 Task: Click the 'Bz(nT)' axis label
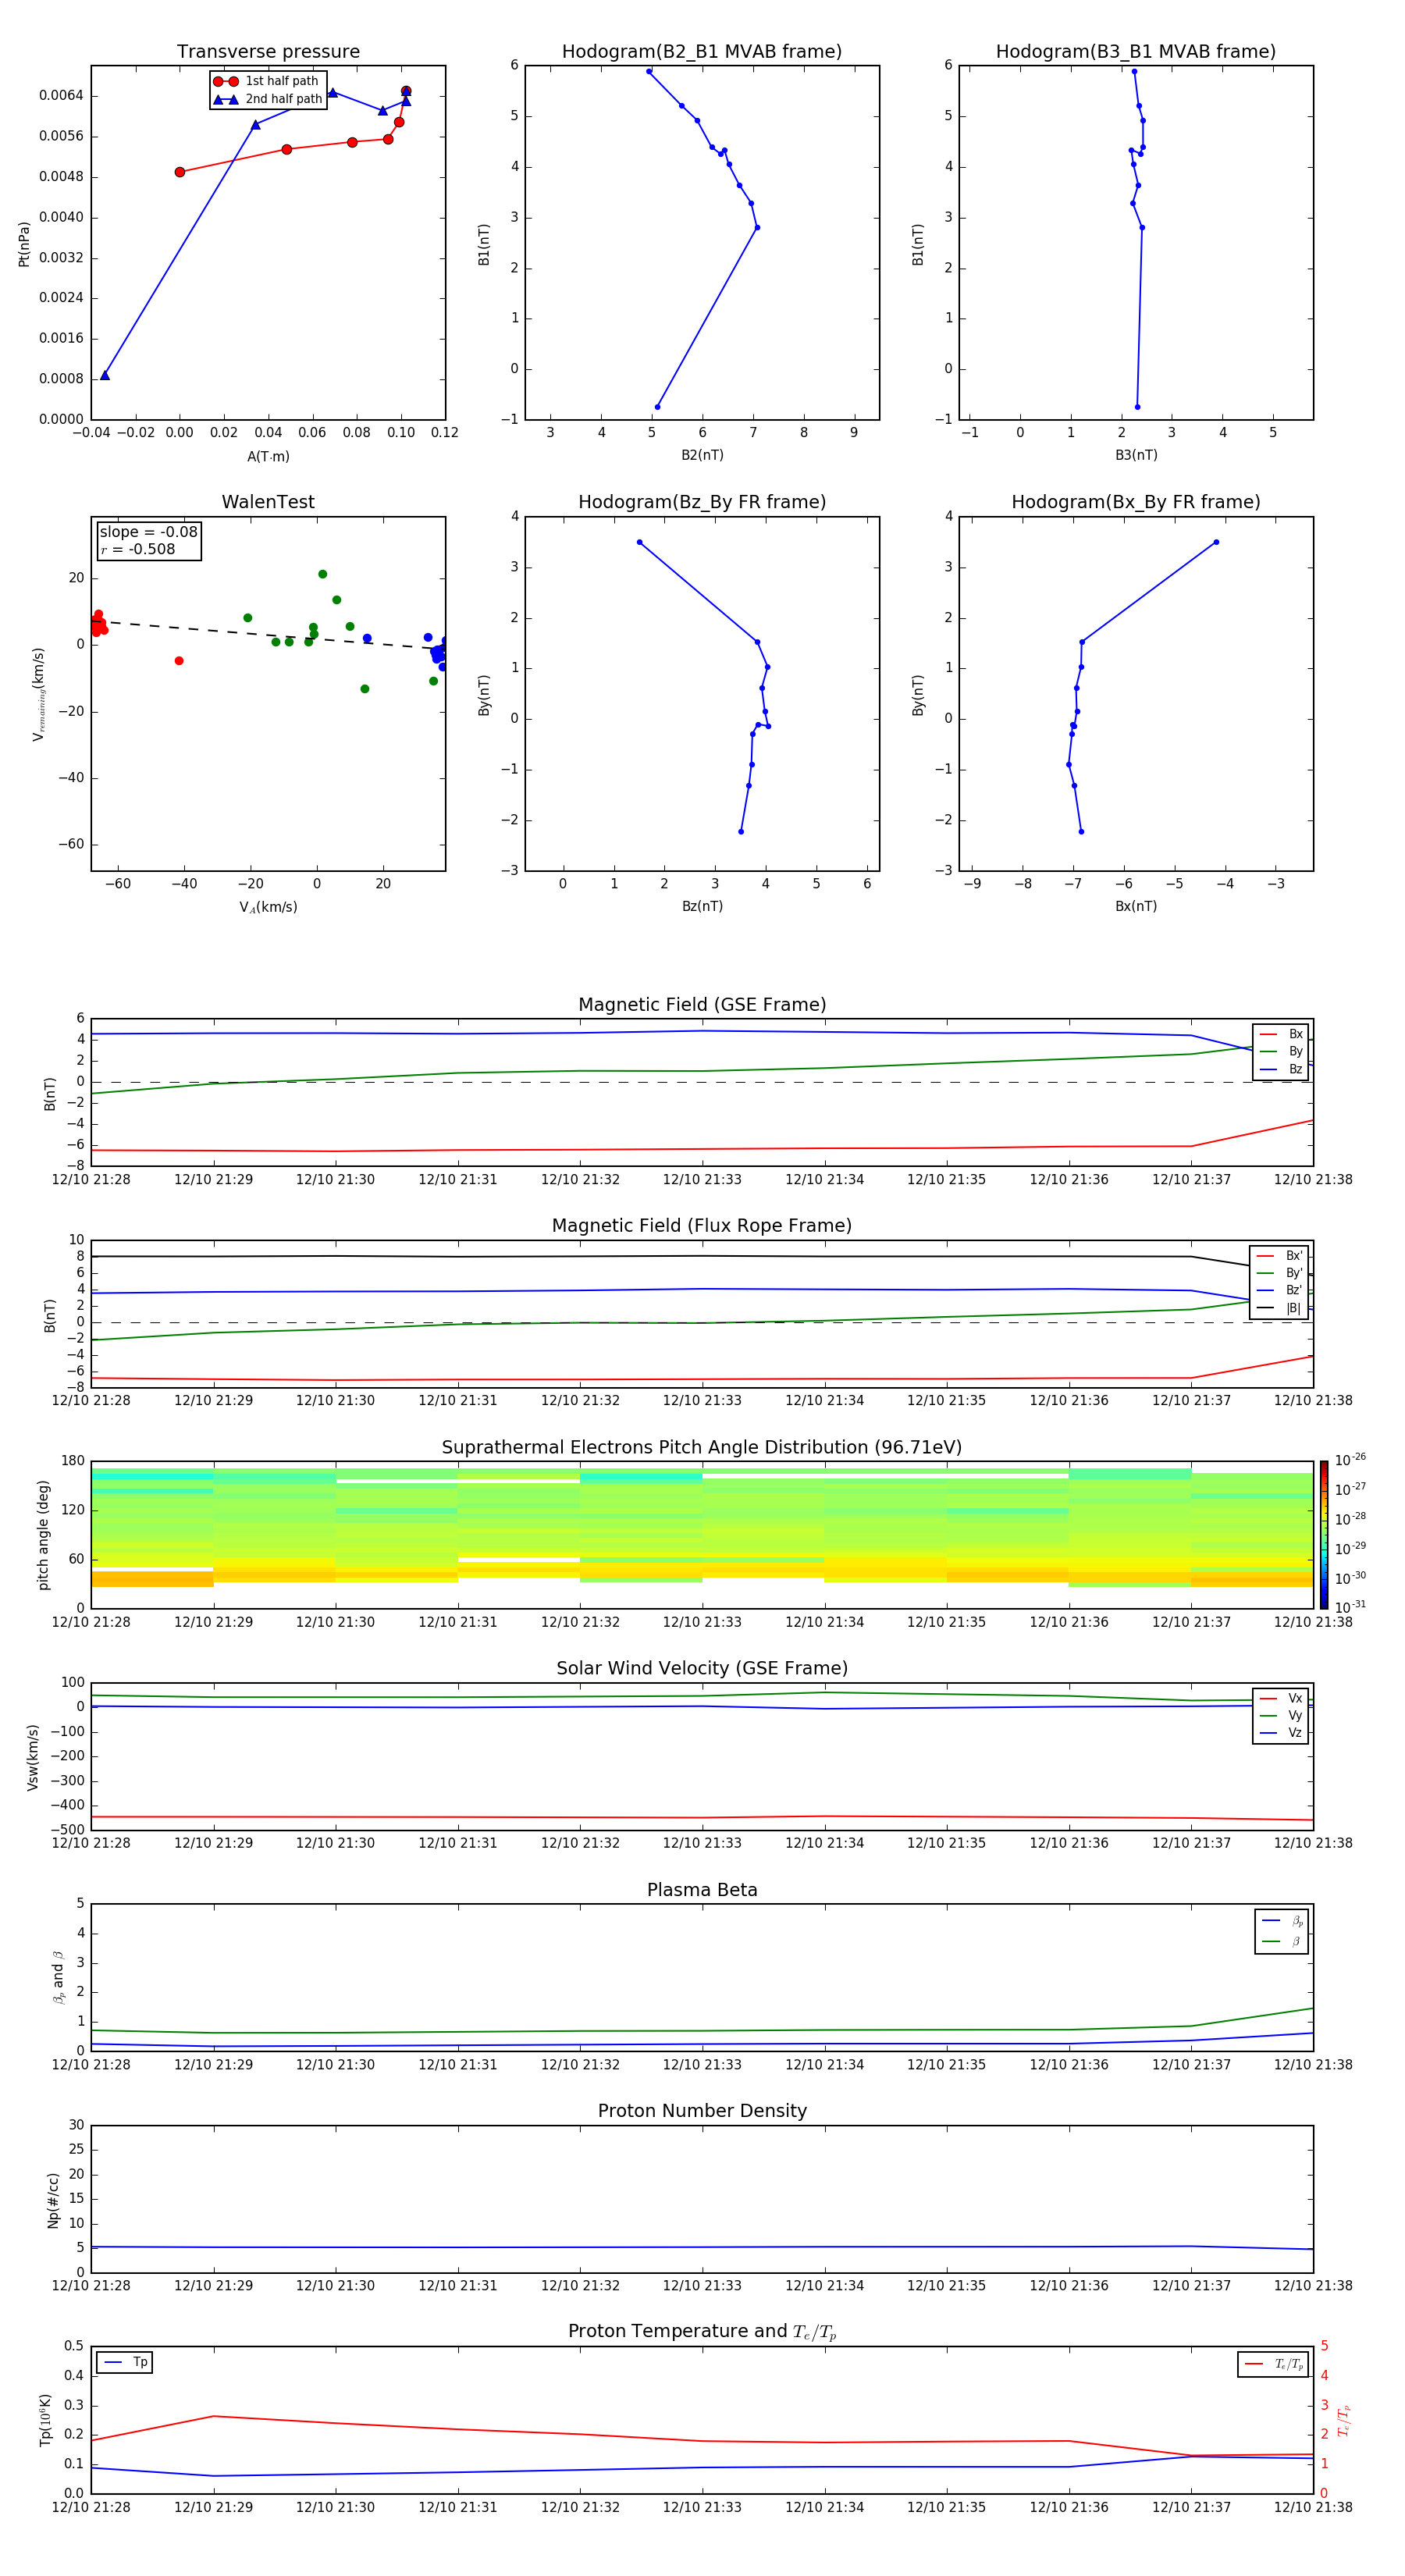[702, 906]
